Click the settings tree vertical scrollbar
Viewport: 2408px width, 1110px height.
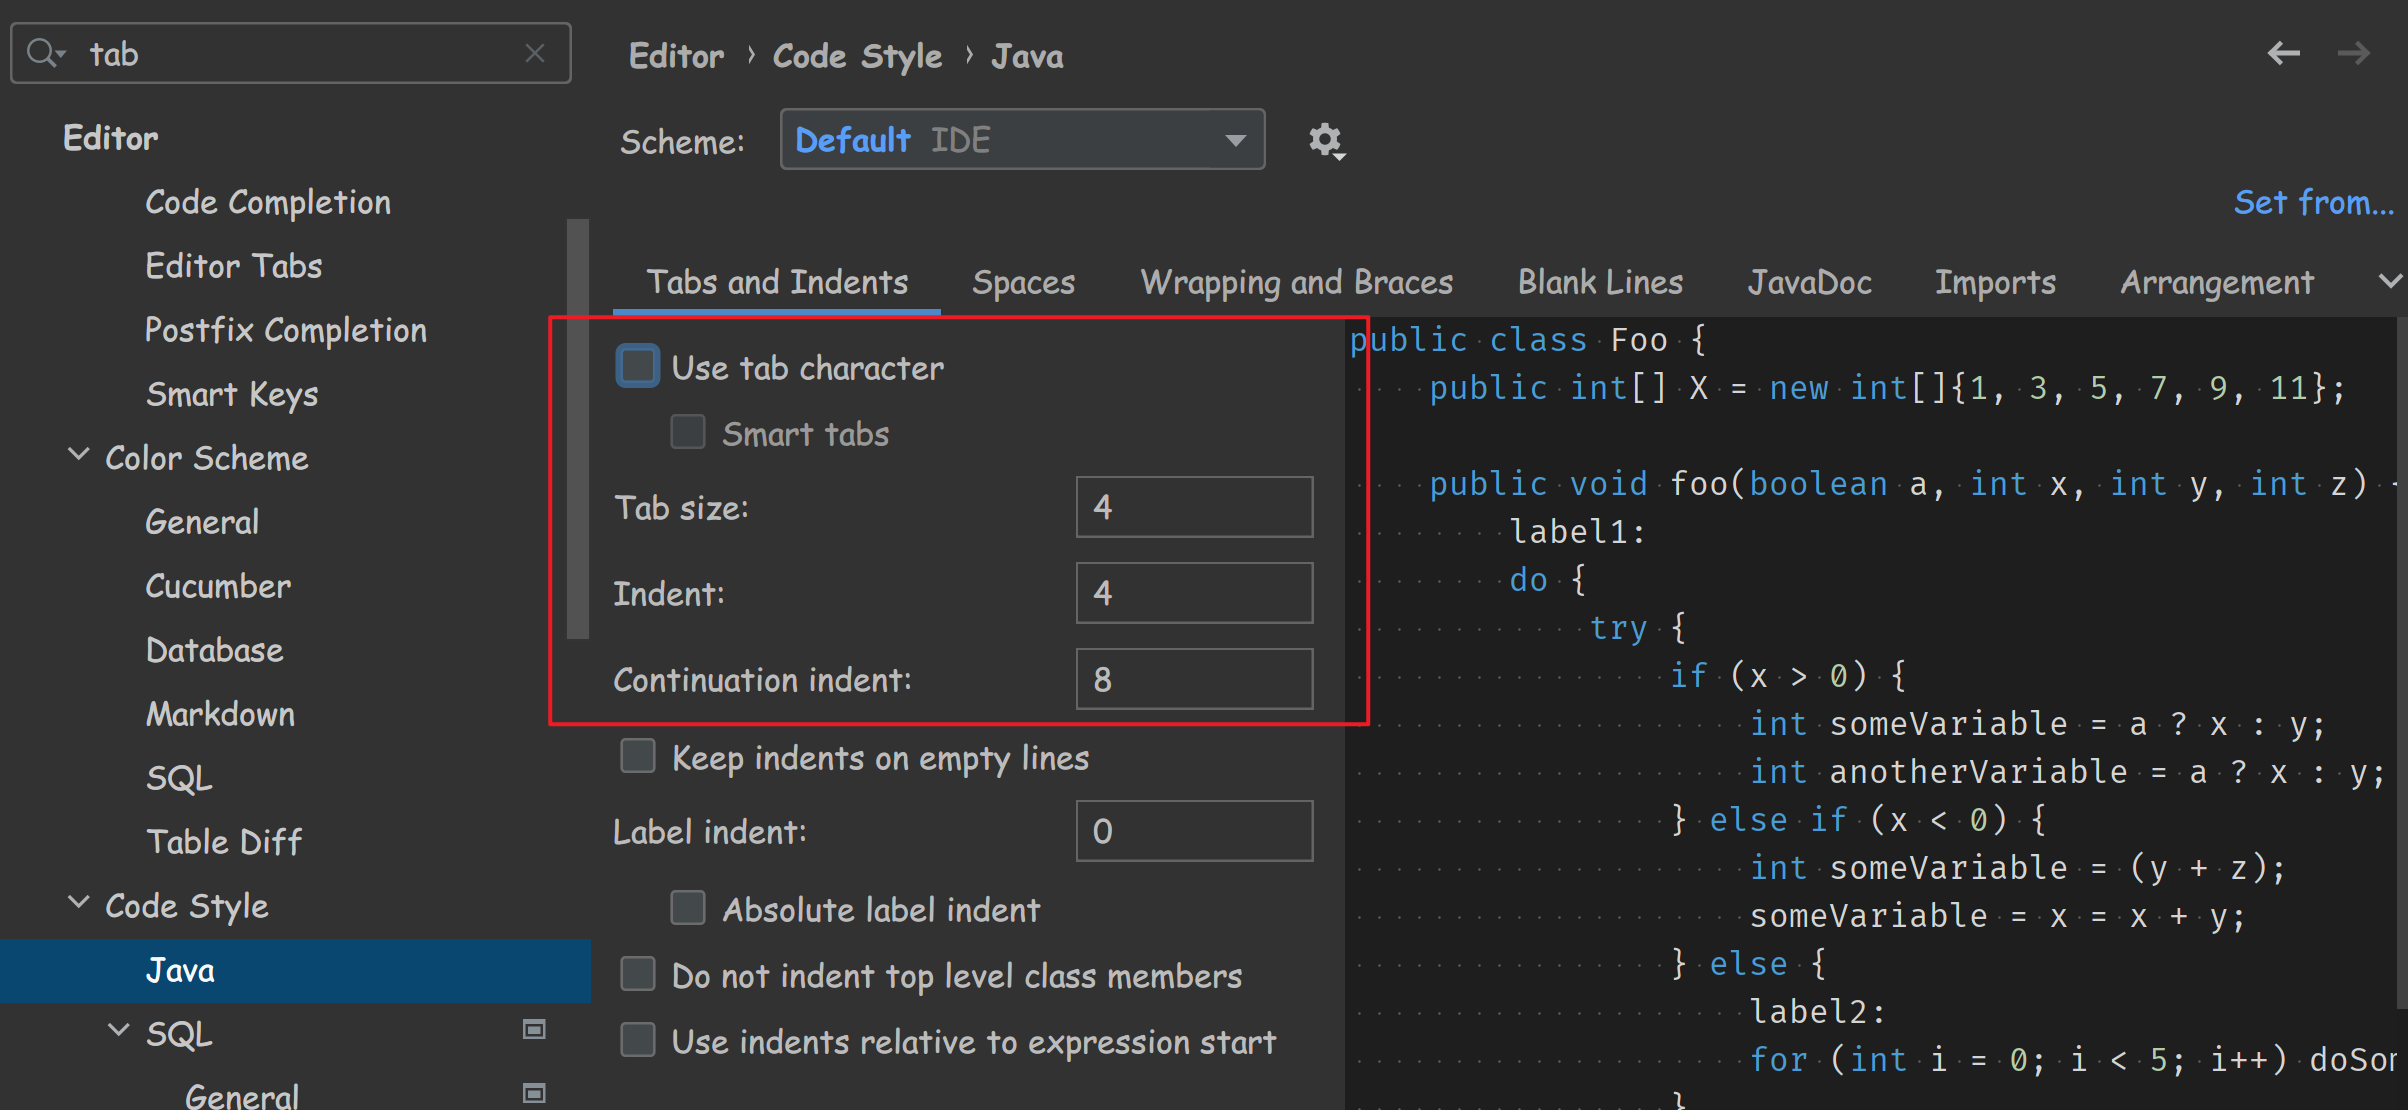(577, 428)
